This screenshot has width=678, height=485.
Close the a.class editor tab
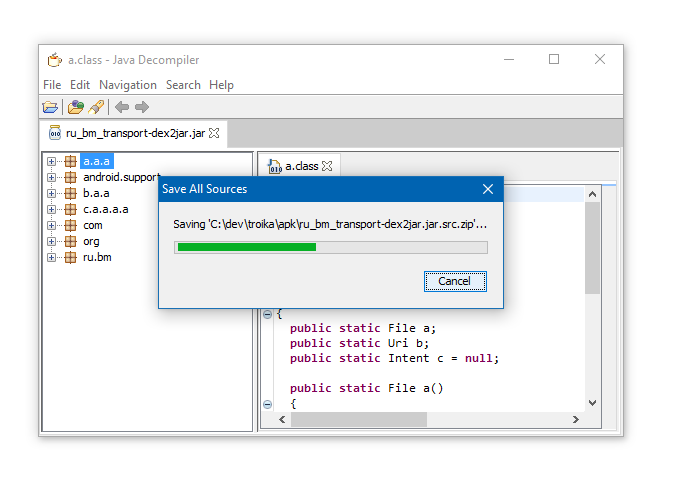click(327, 166)
